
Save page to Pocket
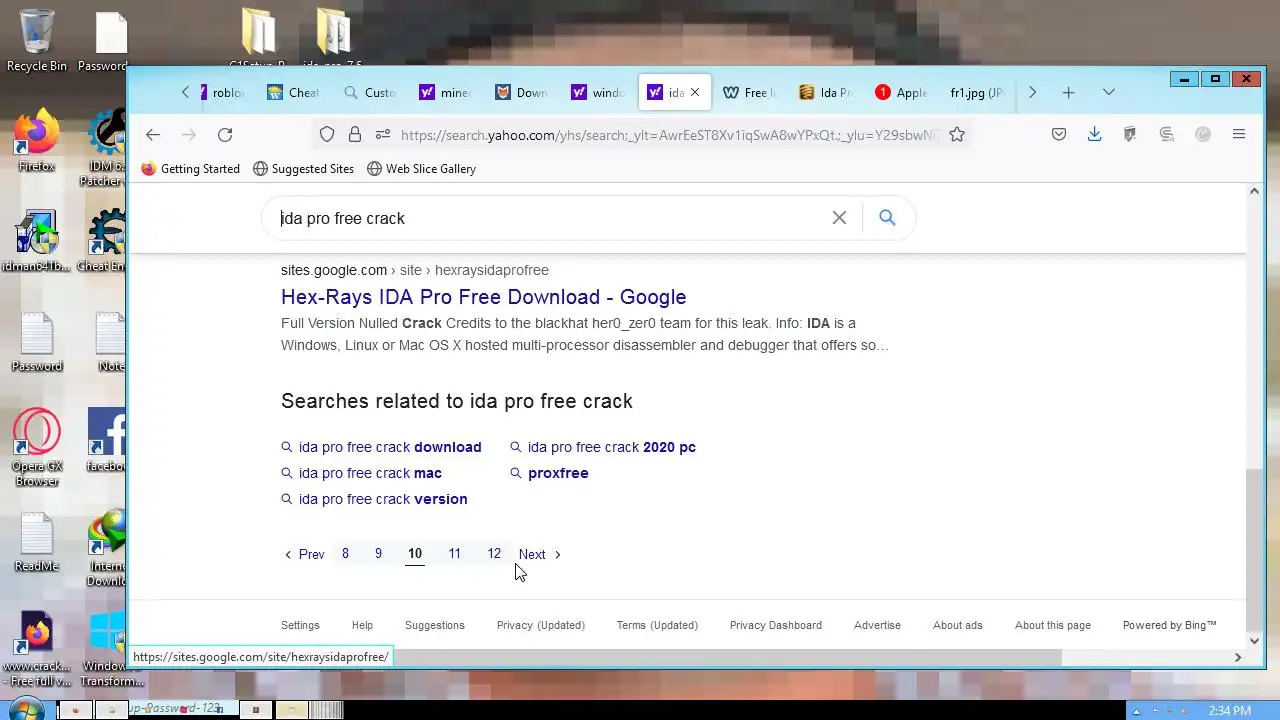pyautogui.click(x=1059, y=135)
